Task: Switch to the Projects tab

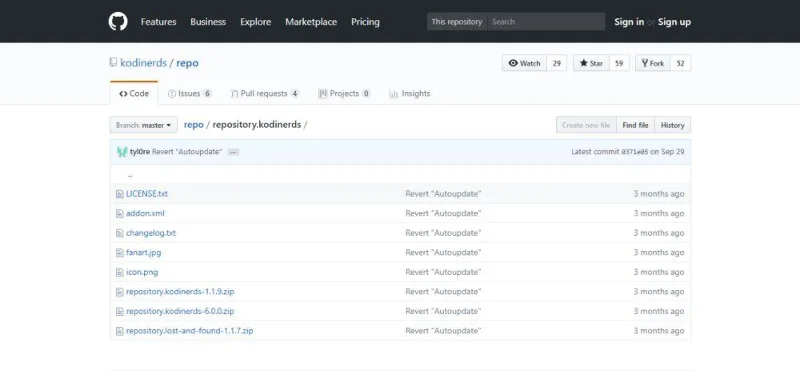Action: click(344, 93)
